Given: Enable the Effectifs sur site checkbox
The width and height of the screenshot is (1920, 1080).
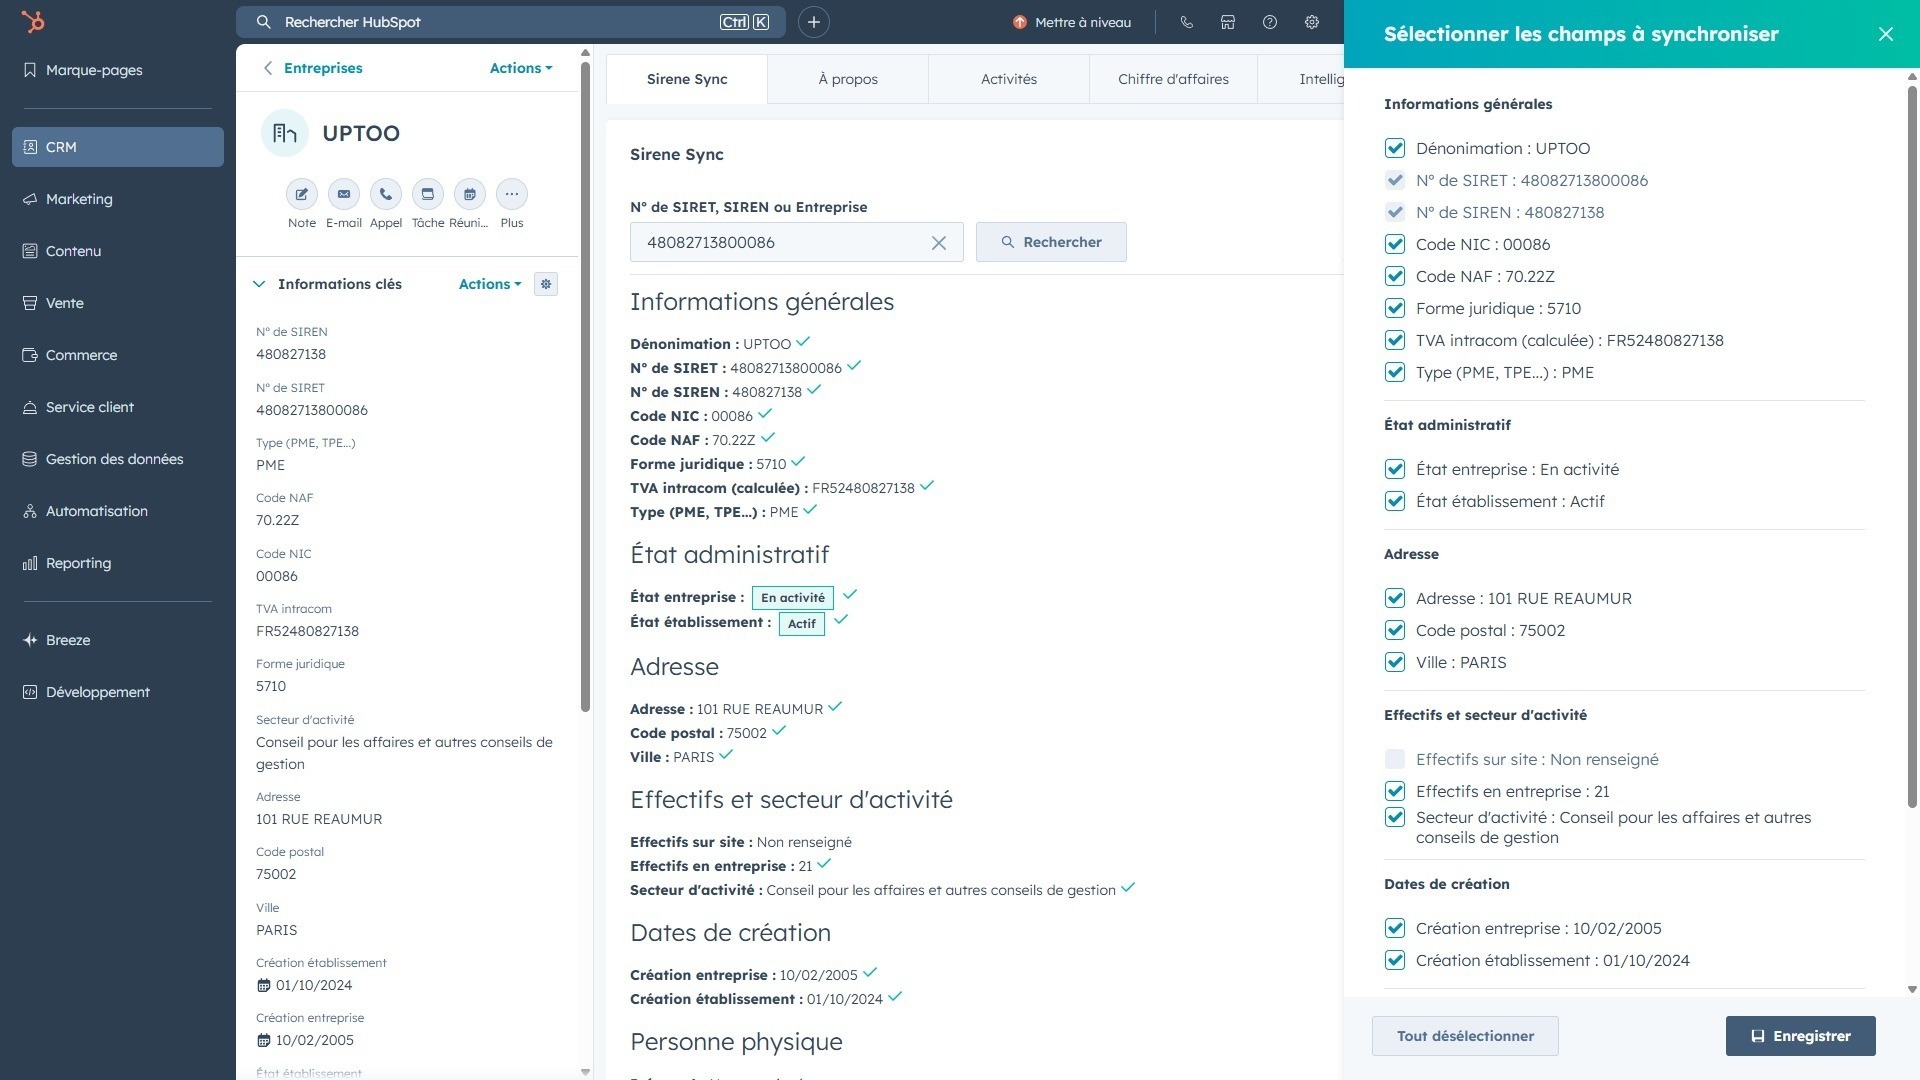Looking at the screenshot, I should pos(1395,759).
